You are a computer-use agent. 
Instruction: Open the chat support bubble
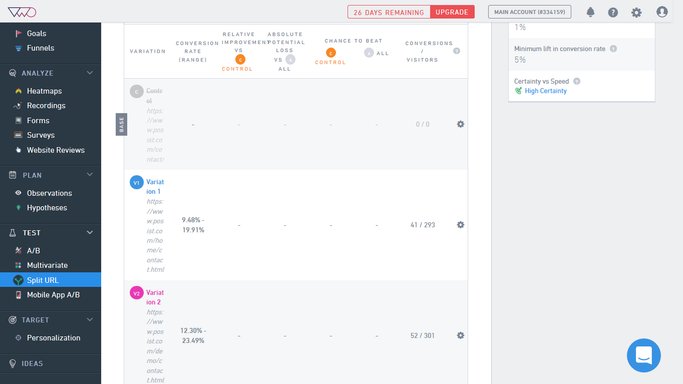click(643, 355)
